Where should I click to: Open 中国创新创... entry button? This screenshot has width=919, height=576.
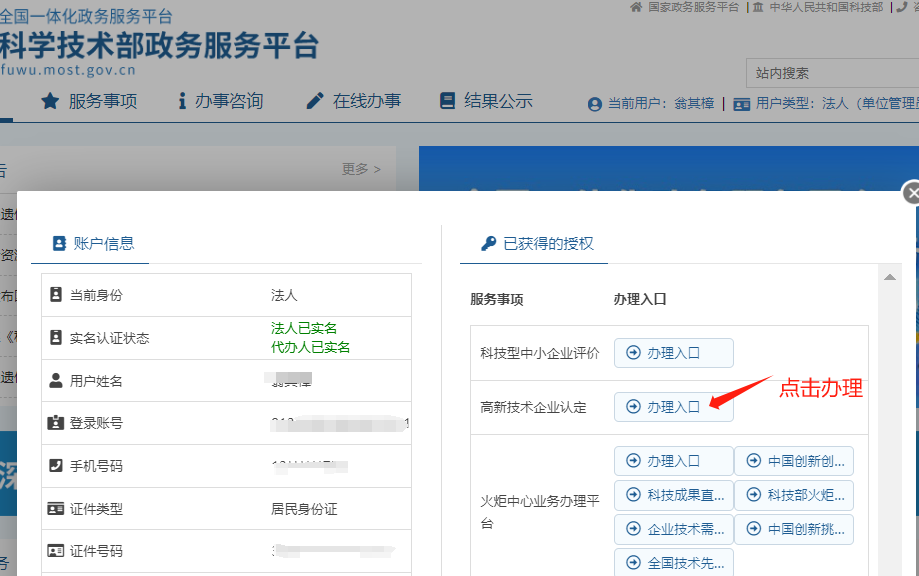(x=794, y=461)
